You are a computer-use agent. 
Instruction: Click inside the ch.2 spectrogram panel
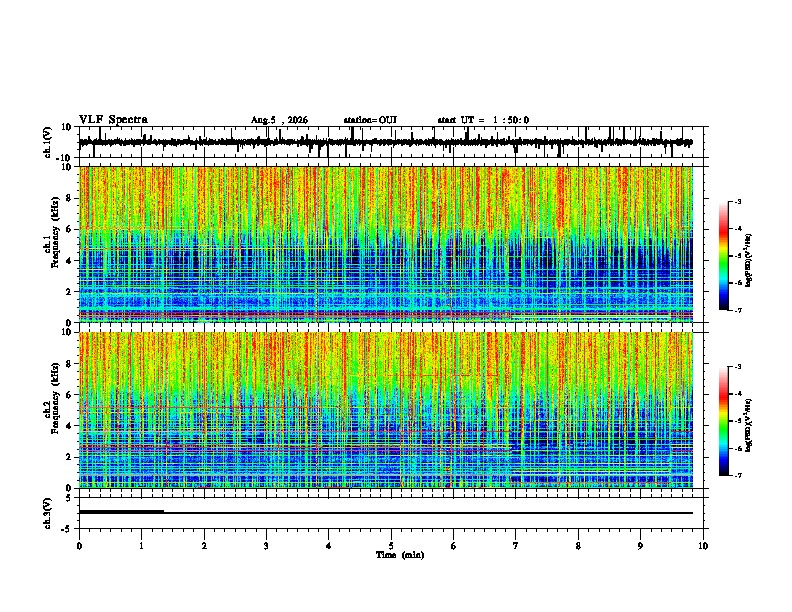pos(386,410)
